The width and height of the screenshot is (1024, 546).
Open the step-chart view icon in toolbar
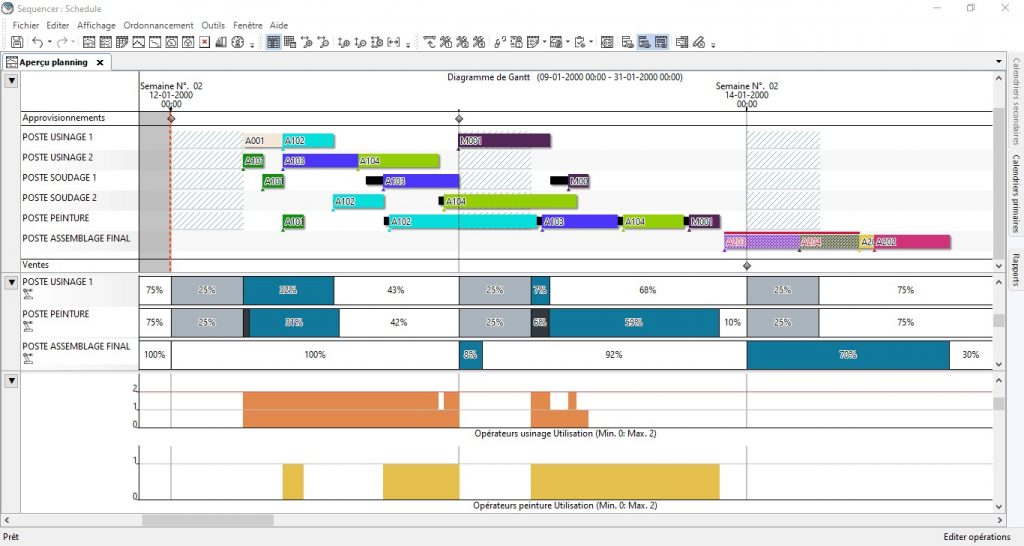pyautogui.click(x=155, y=42)
